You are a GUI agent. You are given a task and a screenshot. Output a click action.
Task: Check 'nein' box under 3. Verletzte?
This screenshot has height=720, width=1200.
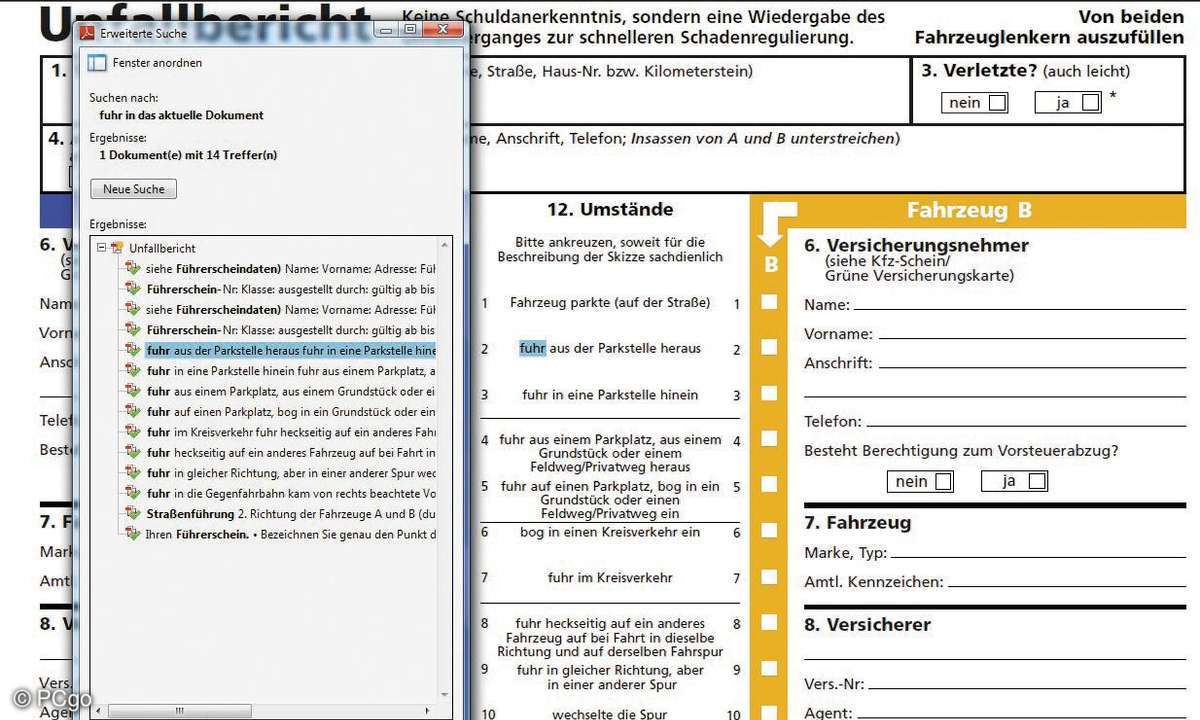(997, 102)
